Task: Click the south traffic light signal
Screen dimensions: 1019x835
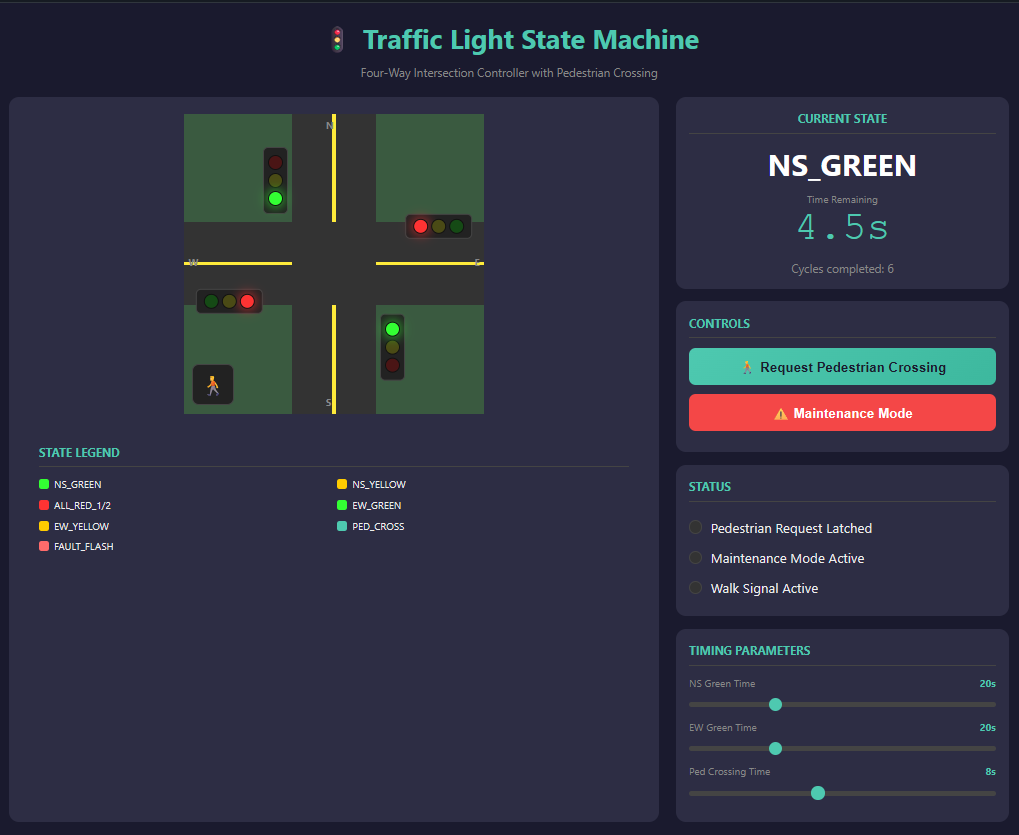Action: (392, 347)
